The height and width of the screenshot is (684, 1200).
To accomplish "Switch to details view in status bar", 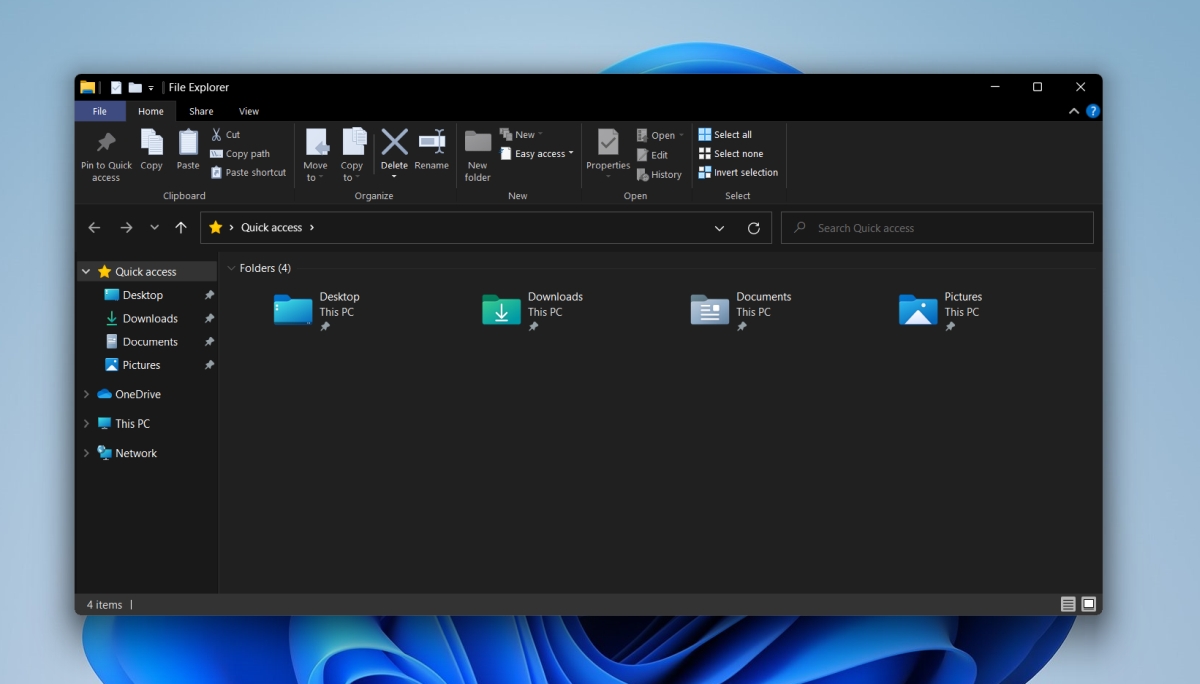I will coord(1068,604).
